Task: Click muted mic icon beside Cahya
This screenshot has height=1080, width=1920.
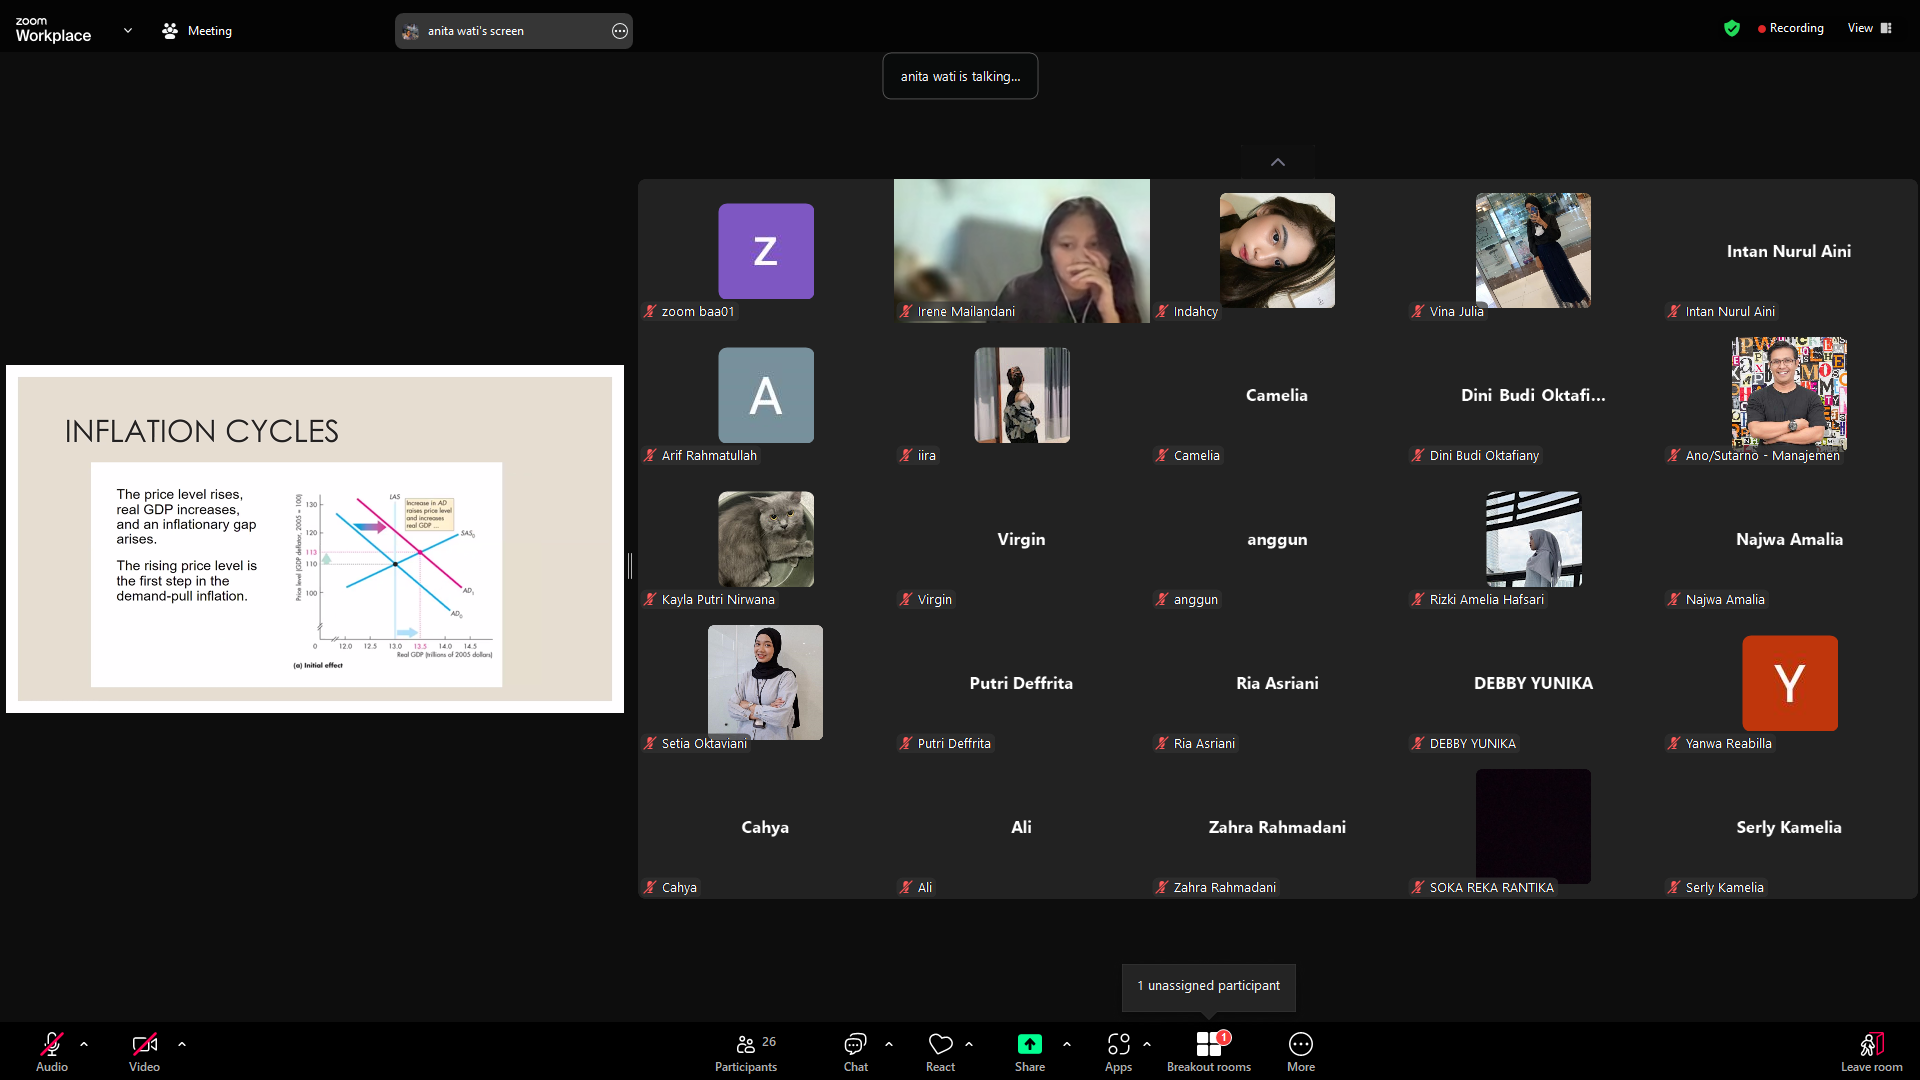Action: (650, 887)
